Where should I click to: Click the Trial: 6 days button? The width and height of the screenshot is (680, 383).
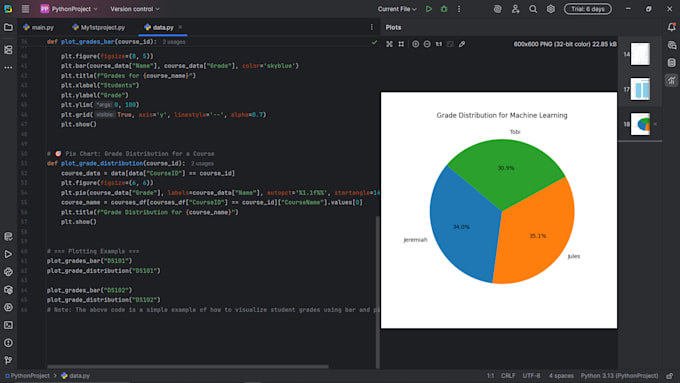[x=588, y=9]
